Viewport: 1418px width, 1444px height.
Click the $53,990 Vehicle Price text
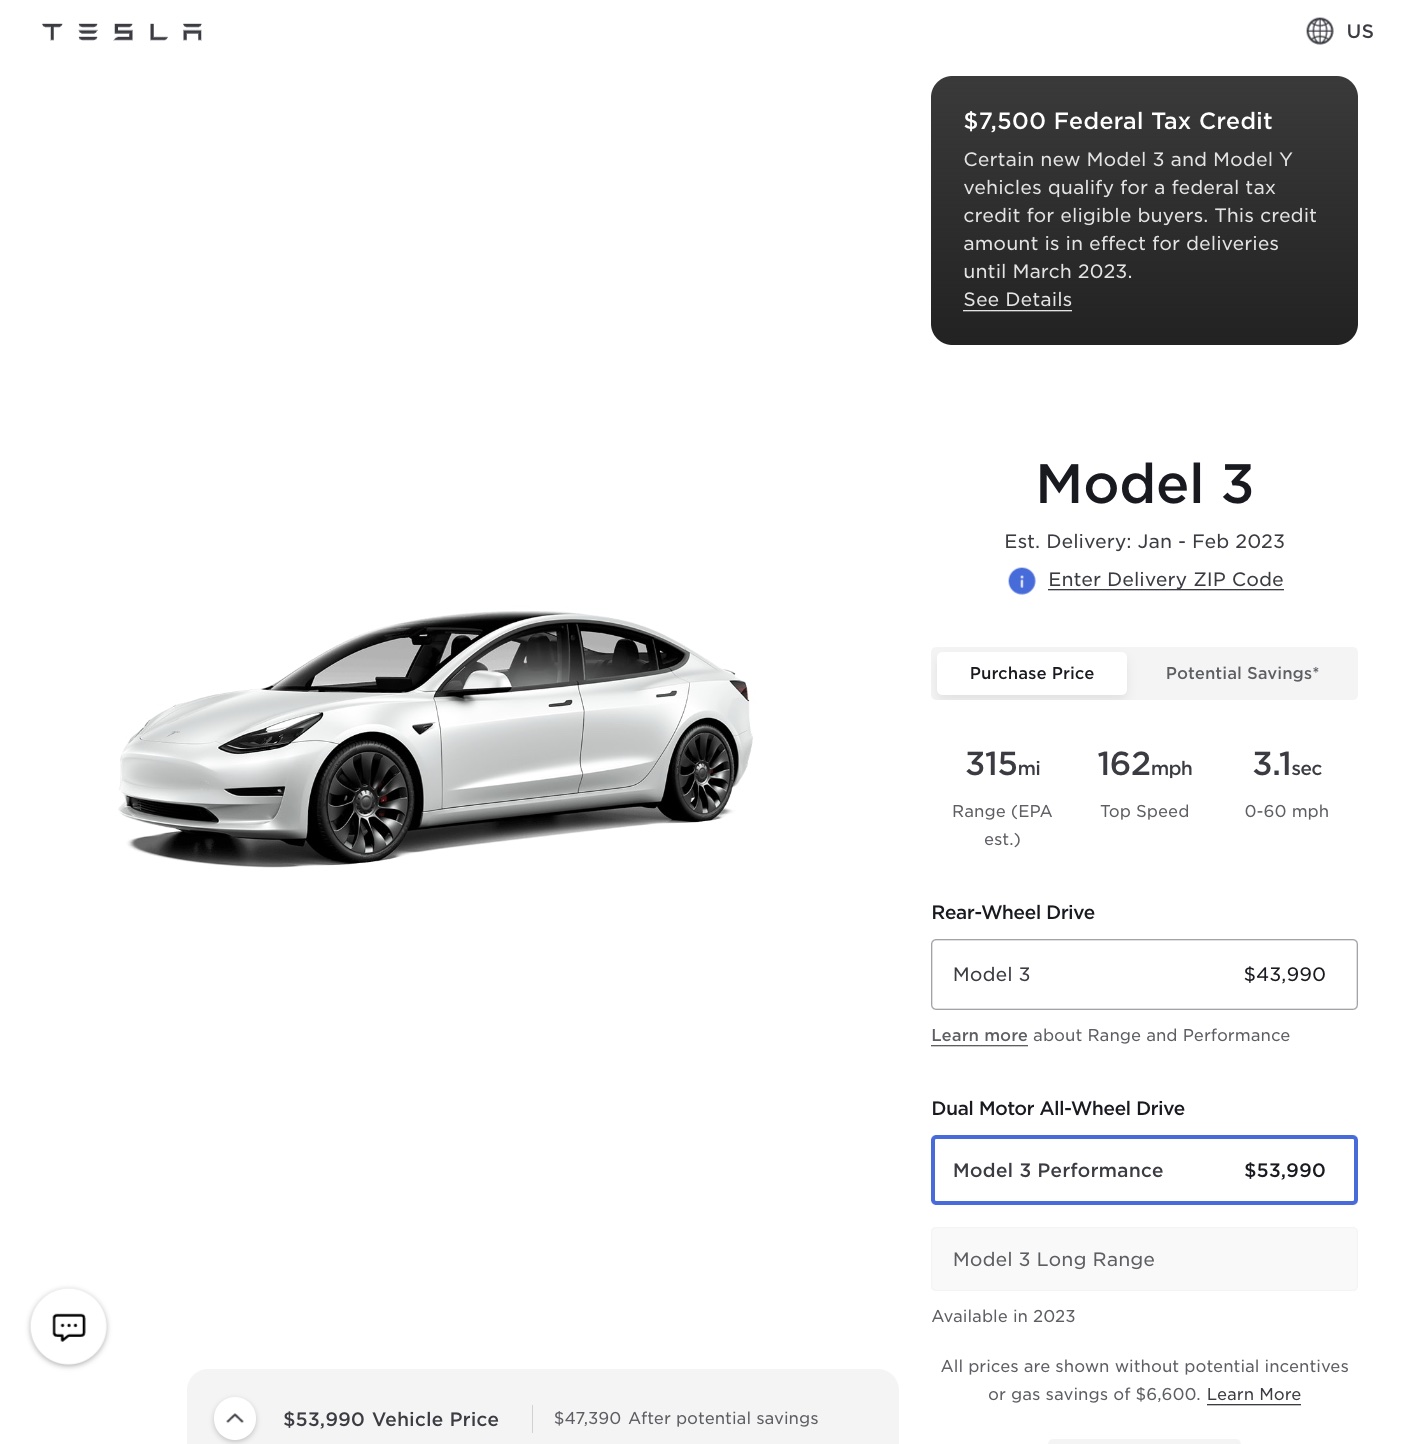(x=391, y=1419)
